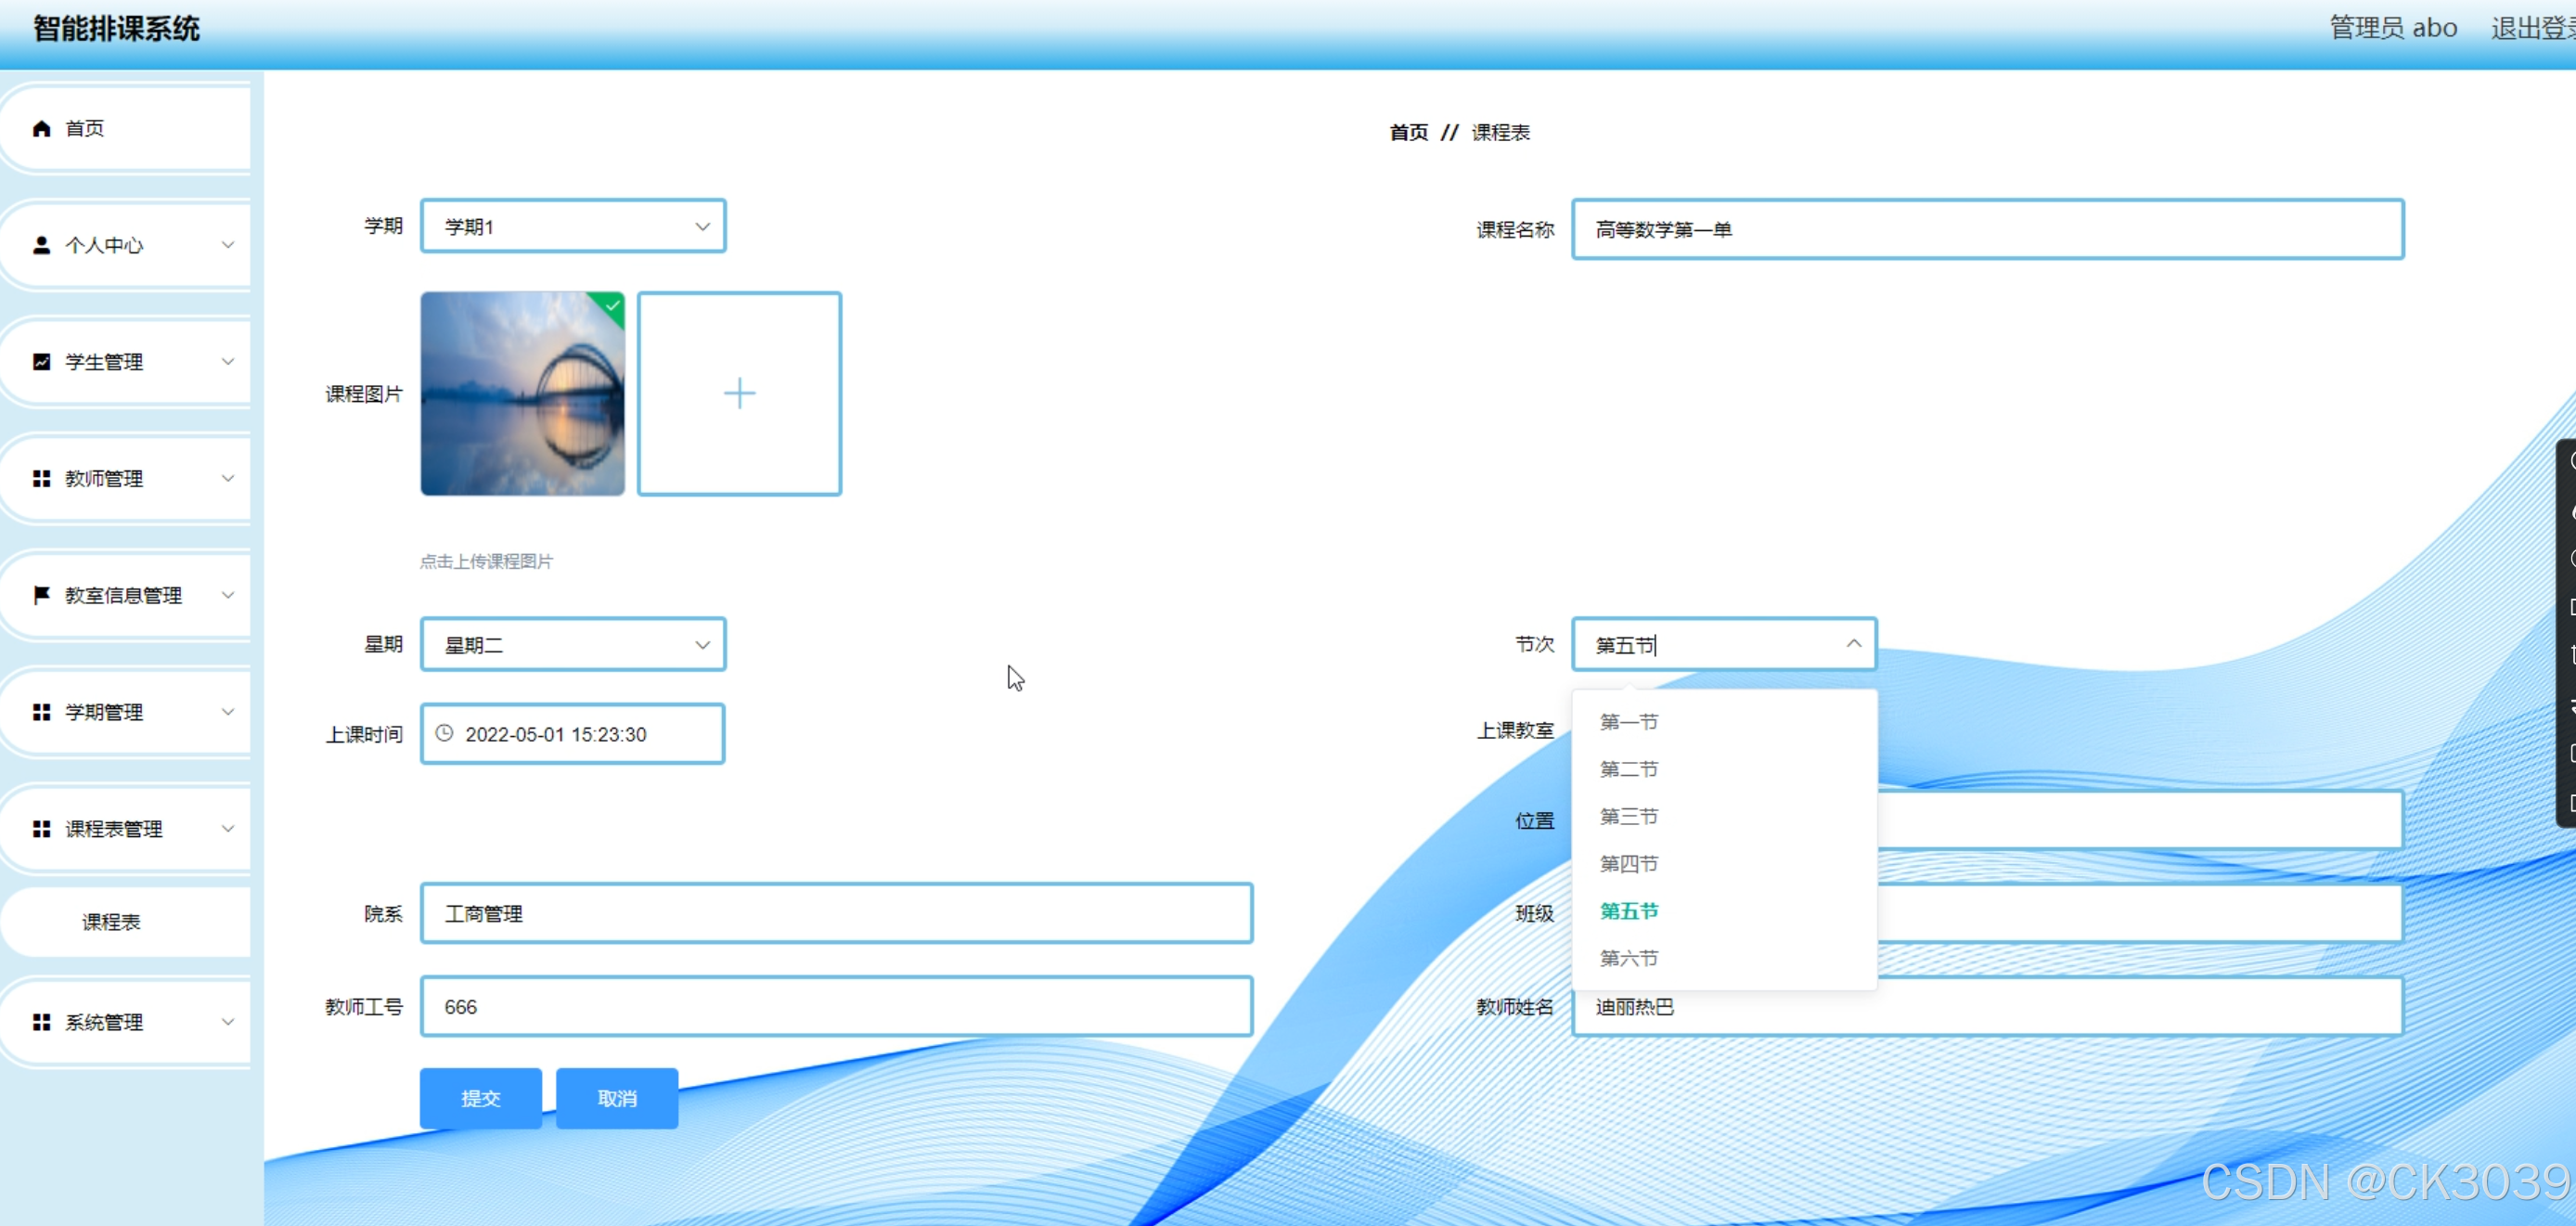
Task: Click the chart icon beside 学生管理
Action: (41, 362)
